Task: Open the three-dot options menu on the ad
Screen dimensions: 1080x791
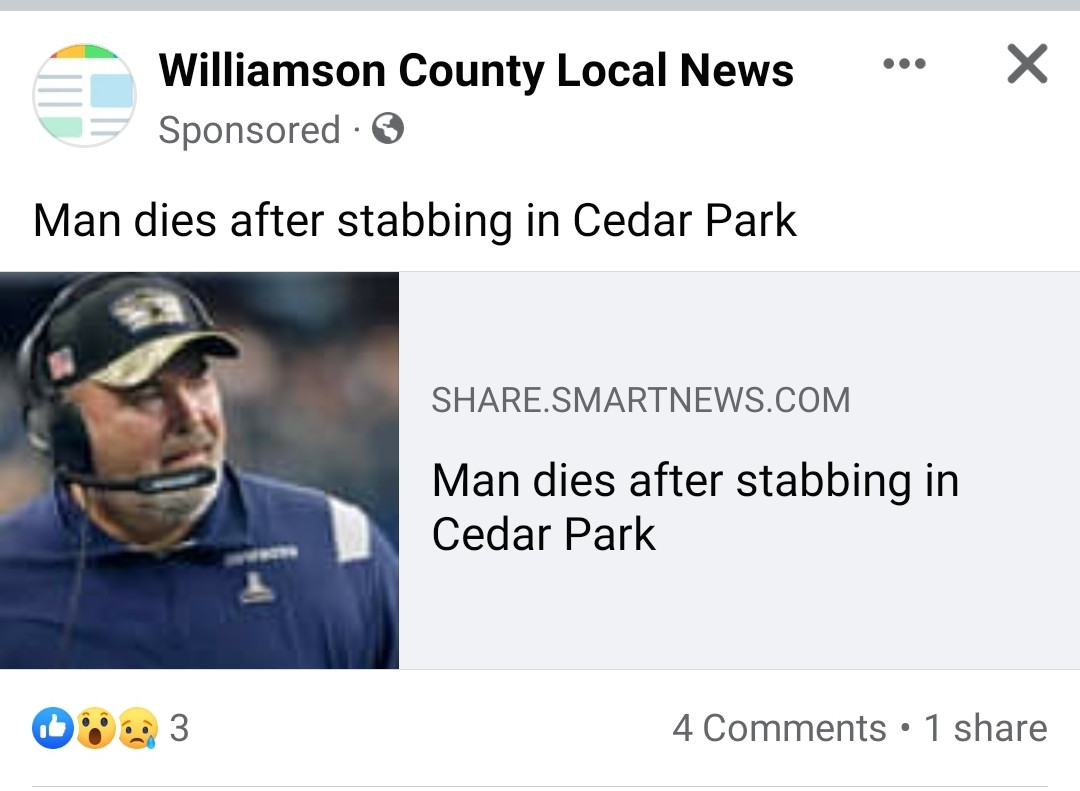Action: [x=905, y=63]
